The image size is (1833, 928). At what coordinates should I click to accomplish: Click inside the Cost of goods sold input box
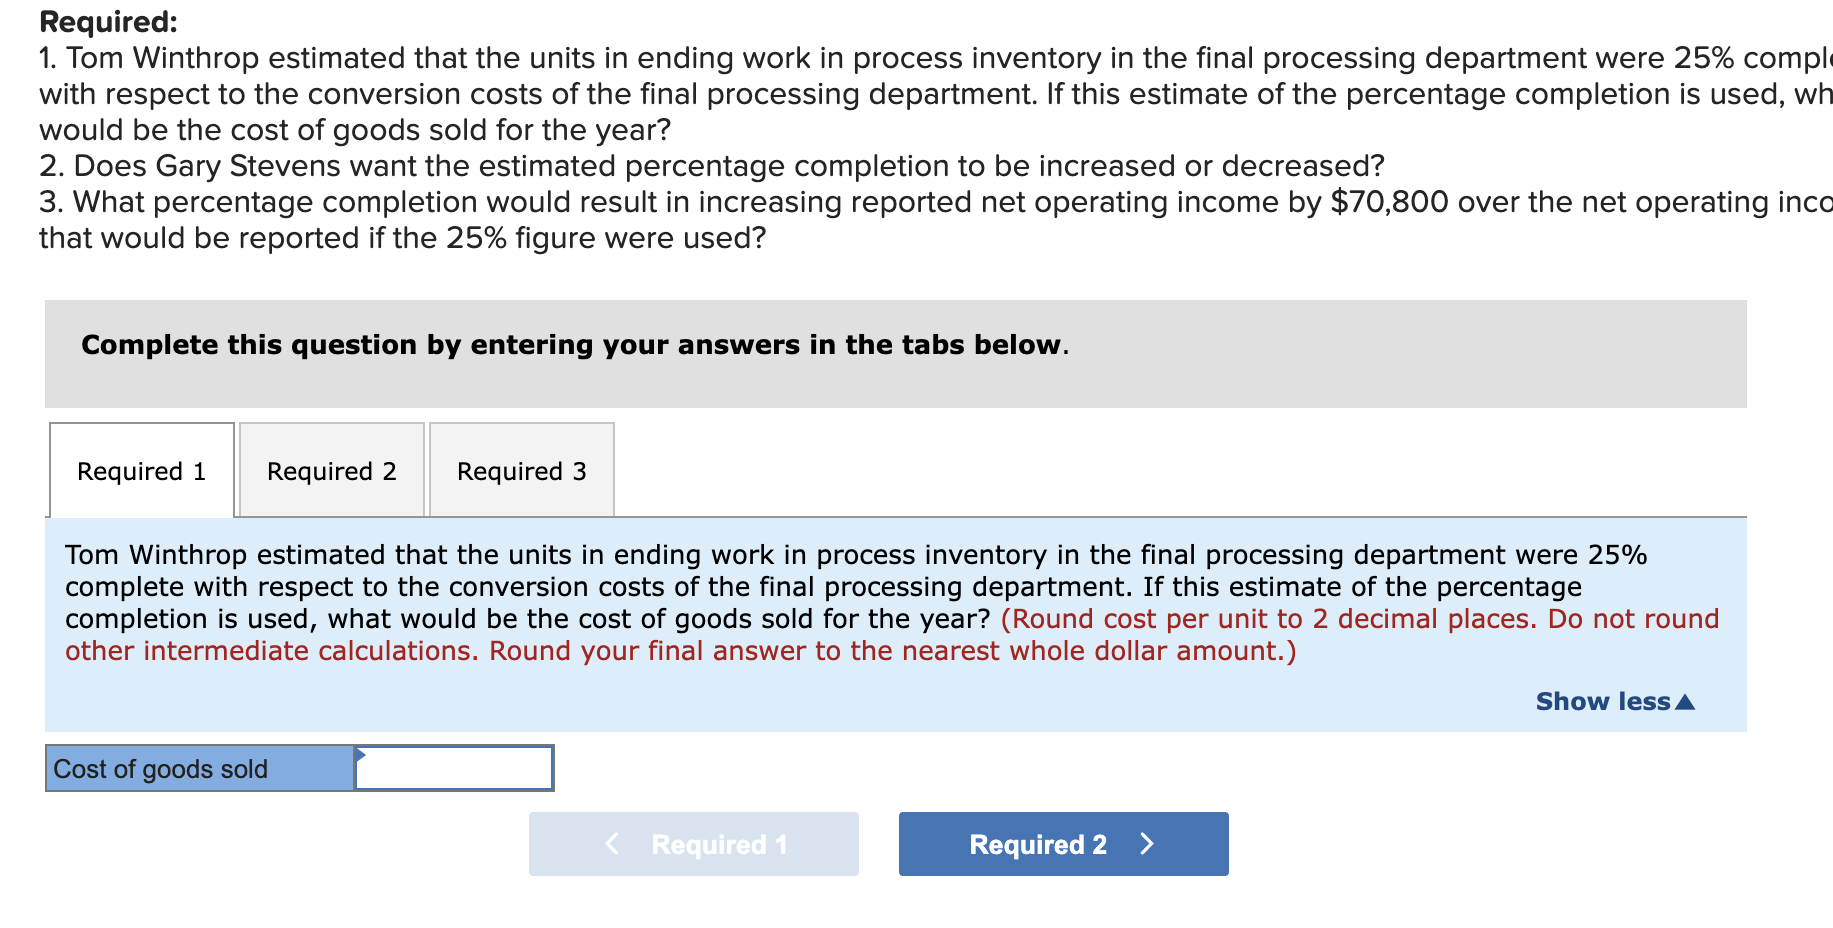click(455, 767)
